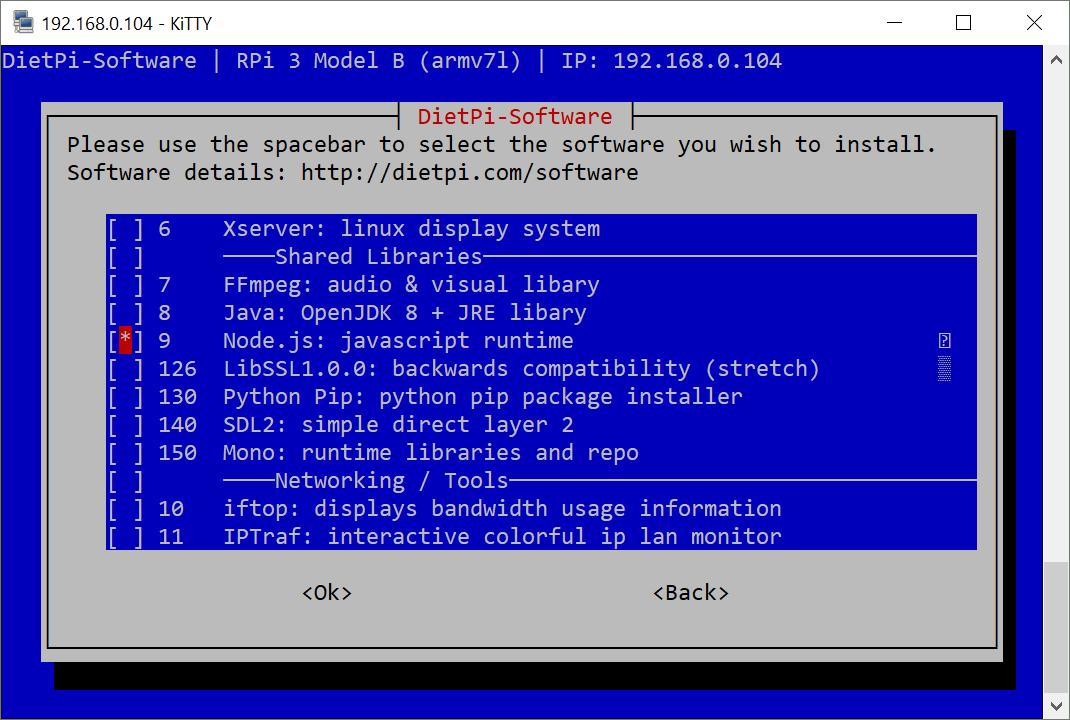This screenshot has height=720, width=1070.
Task: Click 'iftop: displays bandwidth usage information' text
Action: point(502,508)
